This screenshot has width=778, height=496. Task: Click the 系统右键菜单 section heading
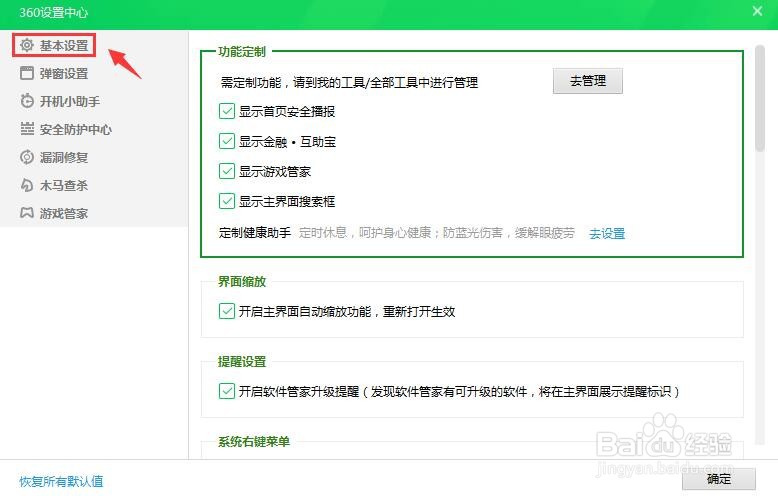[x=254, y=441]
